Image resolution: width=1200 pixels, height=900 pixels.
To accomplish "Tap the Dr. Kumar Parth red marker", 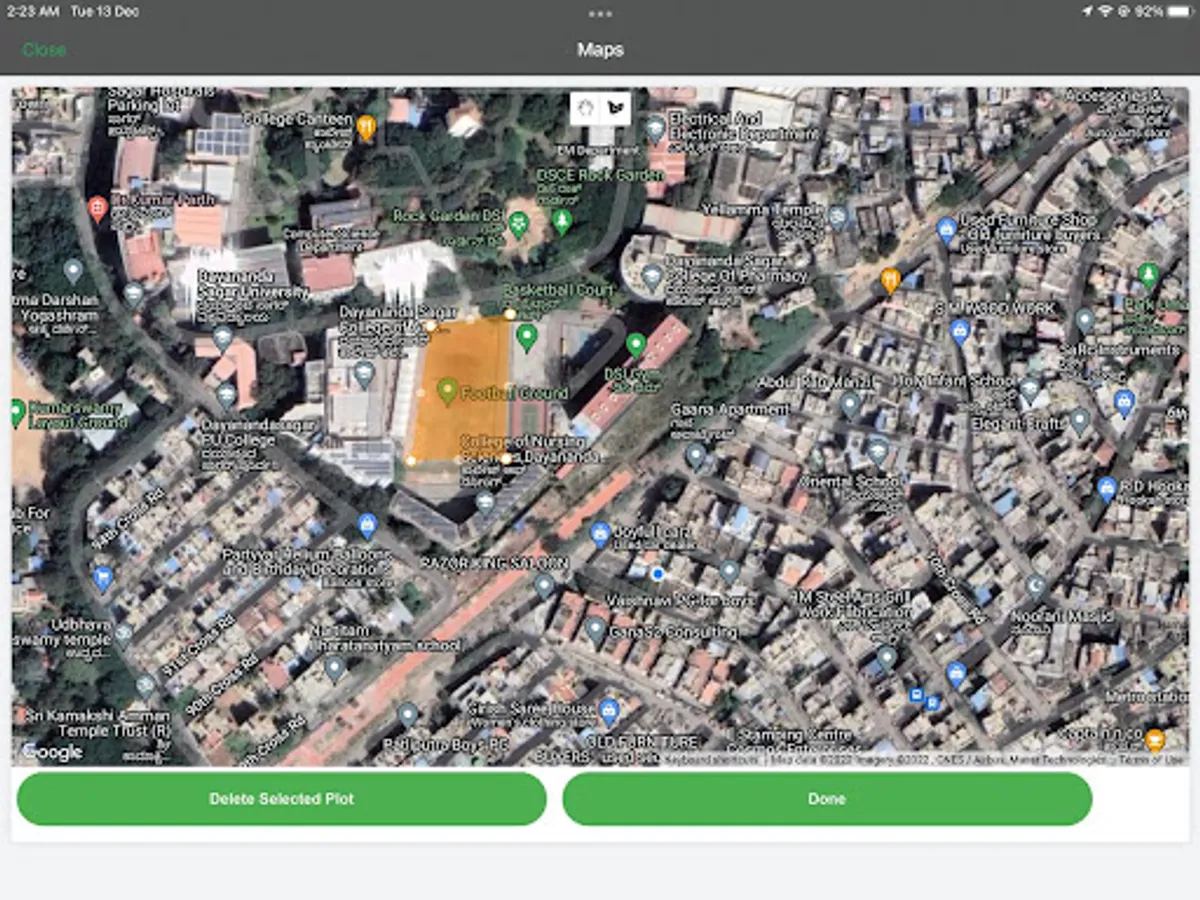I will 97,209.
